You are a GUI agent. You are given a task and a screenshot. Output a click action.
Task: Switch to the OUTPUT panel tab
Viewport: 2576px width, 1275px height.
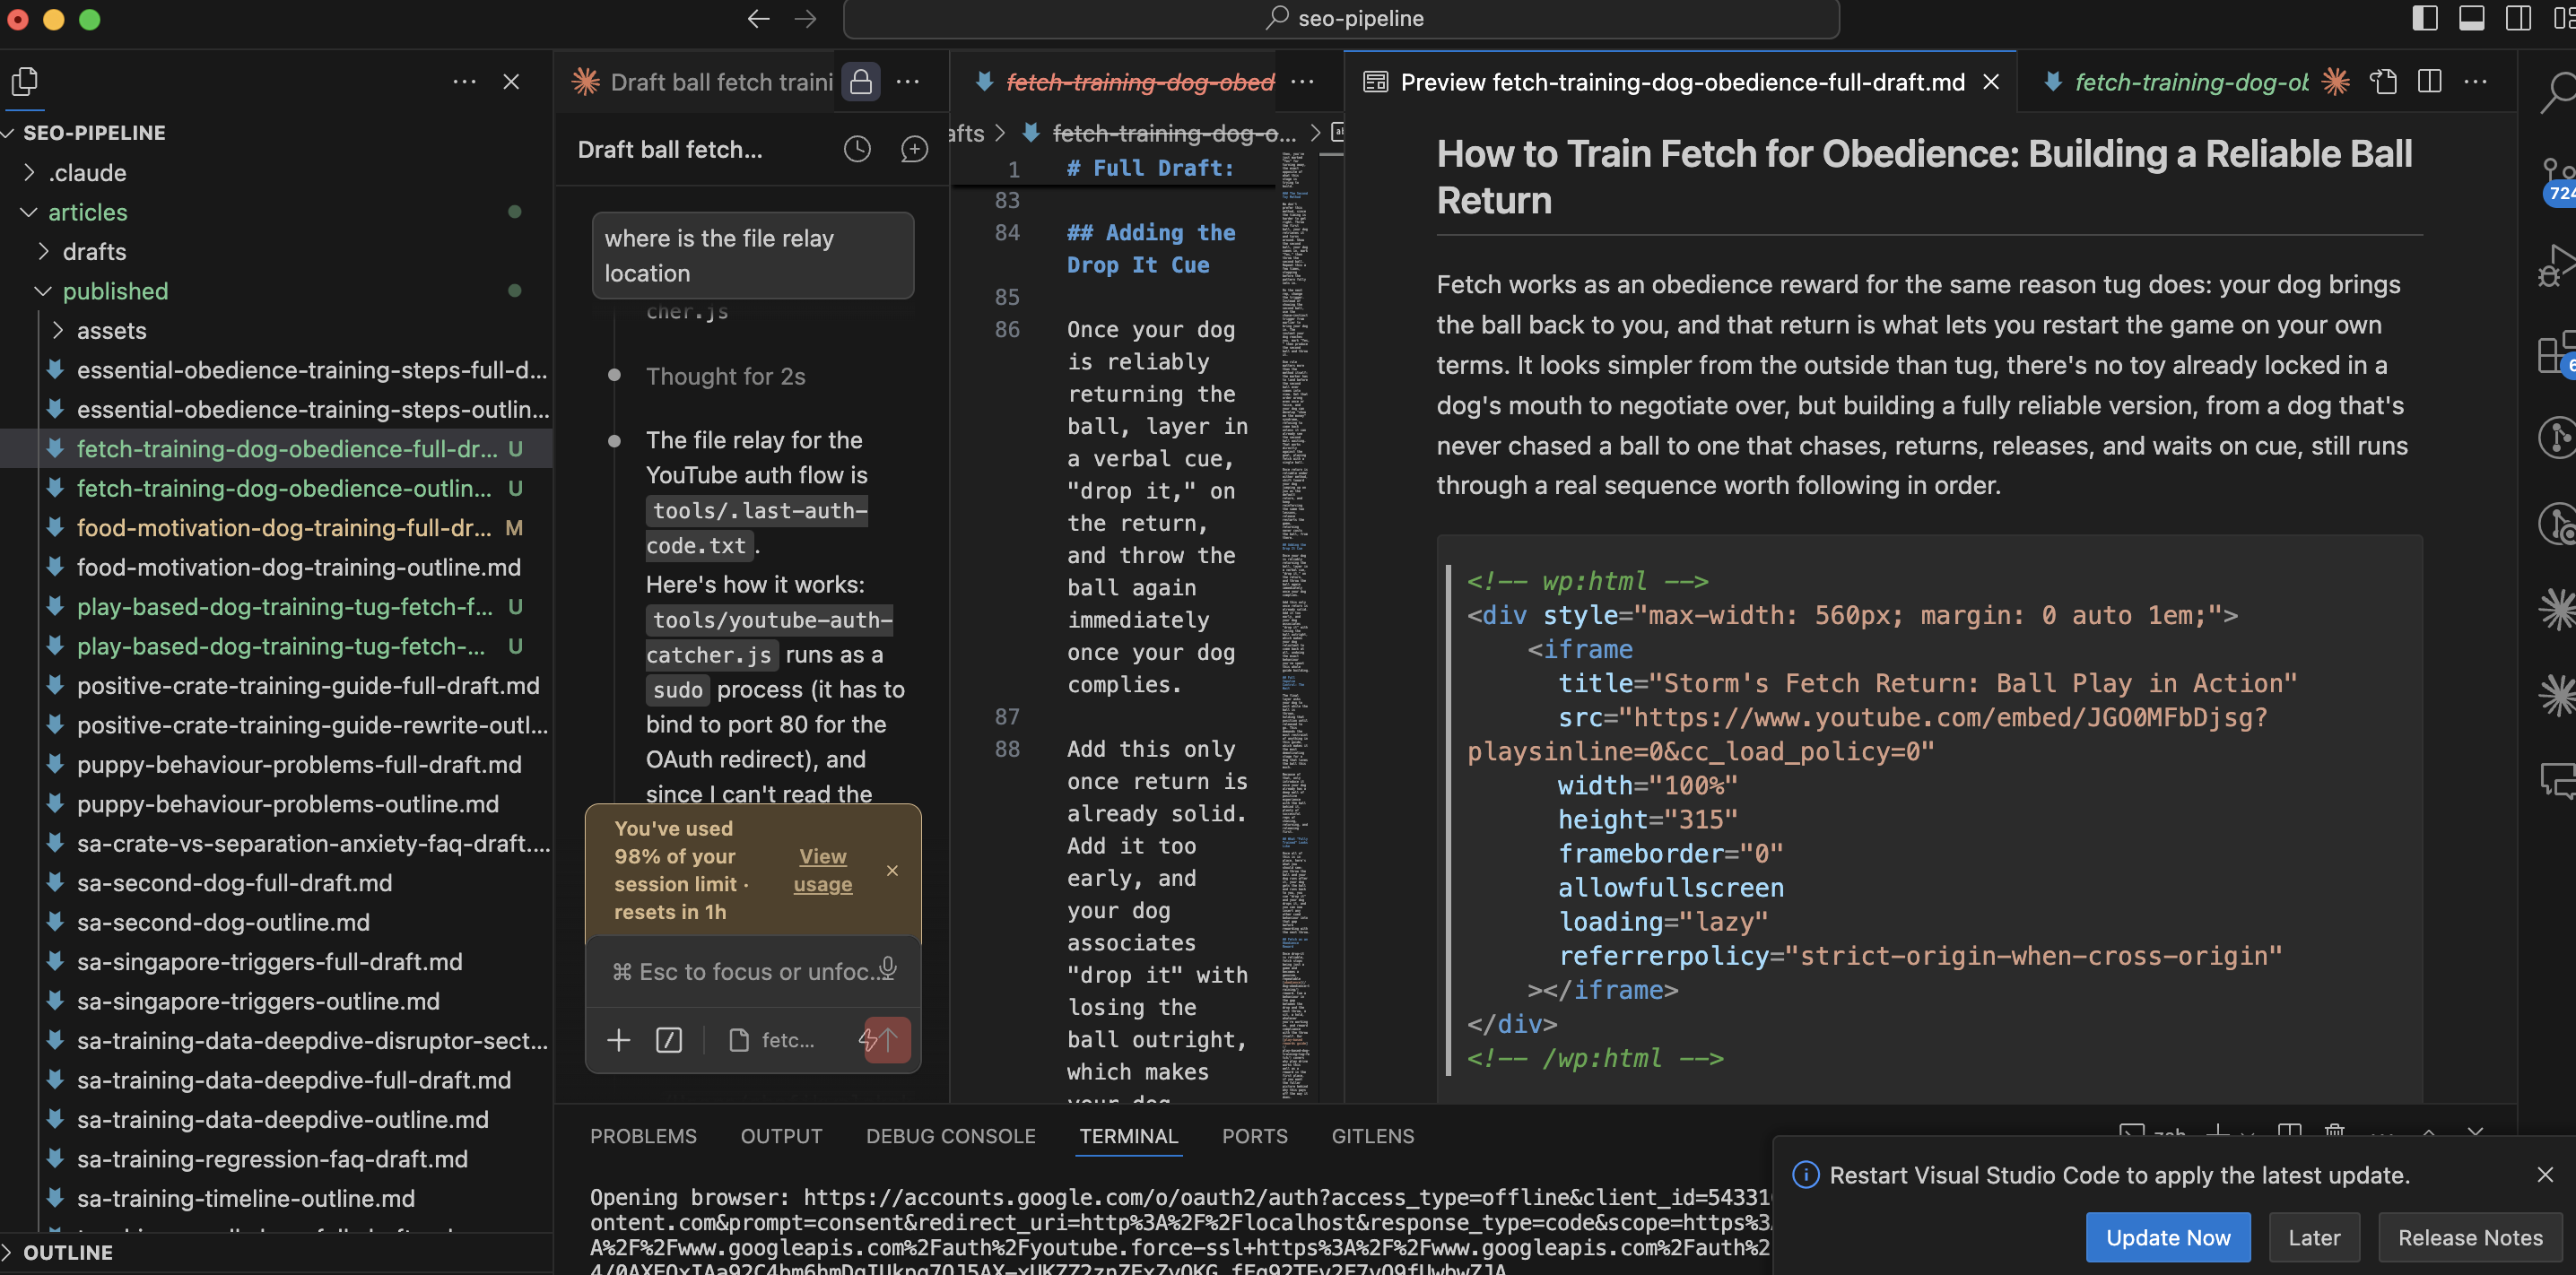pos(781,1136)
